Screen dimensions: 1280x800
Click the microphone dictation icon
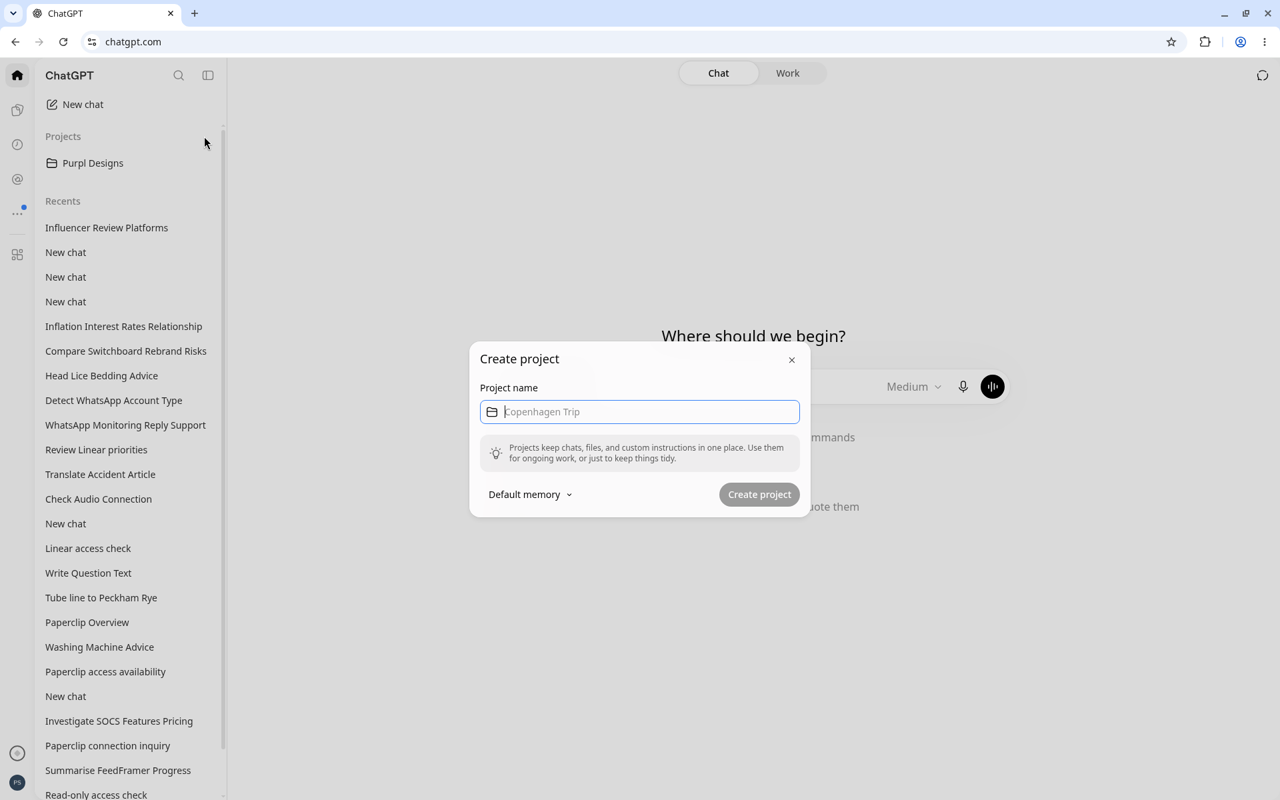click(x=963, y=387)
